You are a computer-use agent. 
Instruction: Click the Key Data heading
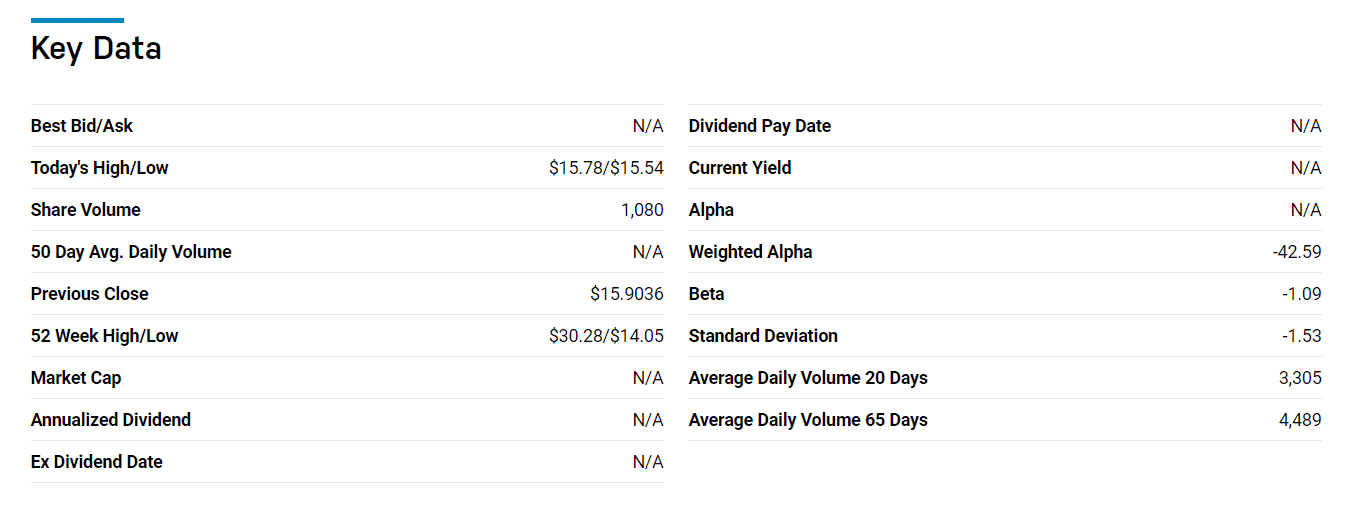pos(96,48)
